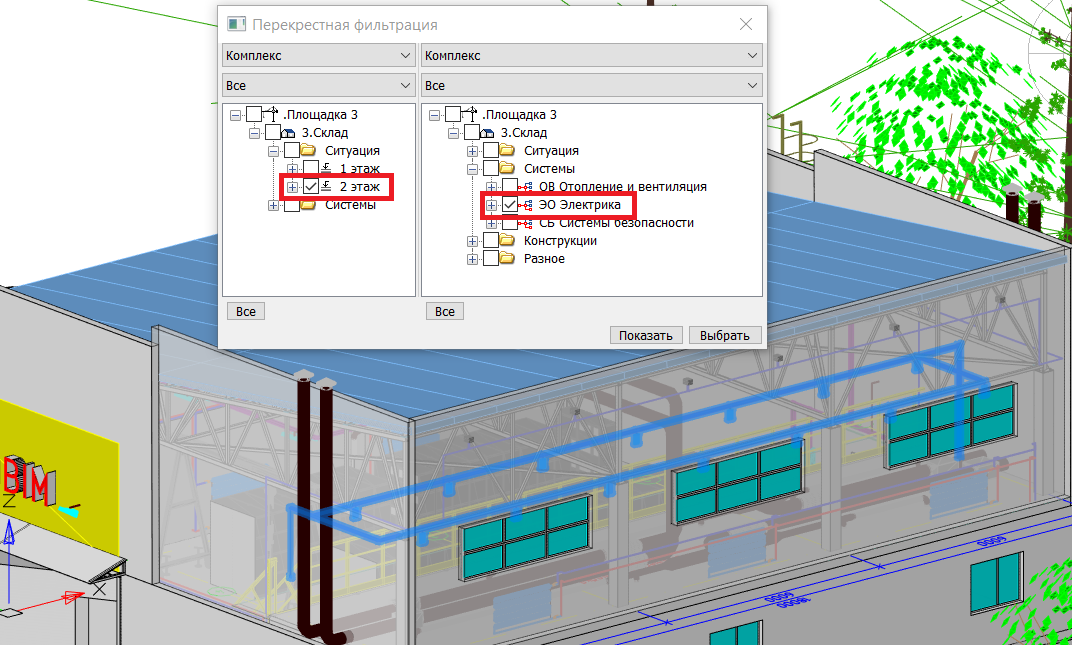Uncheck the 2 этаж checkbox
Viewport: 1072px width, 645px height.
point(311,187)
